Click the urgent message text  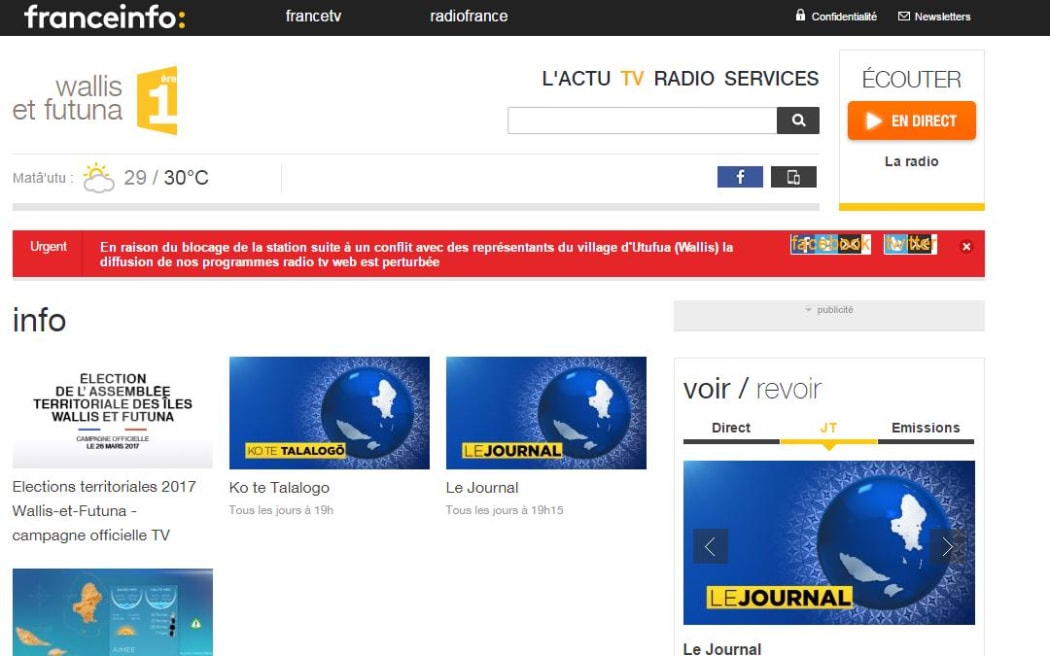[417, 254]
